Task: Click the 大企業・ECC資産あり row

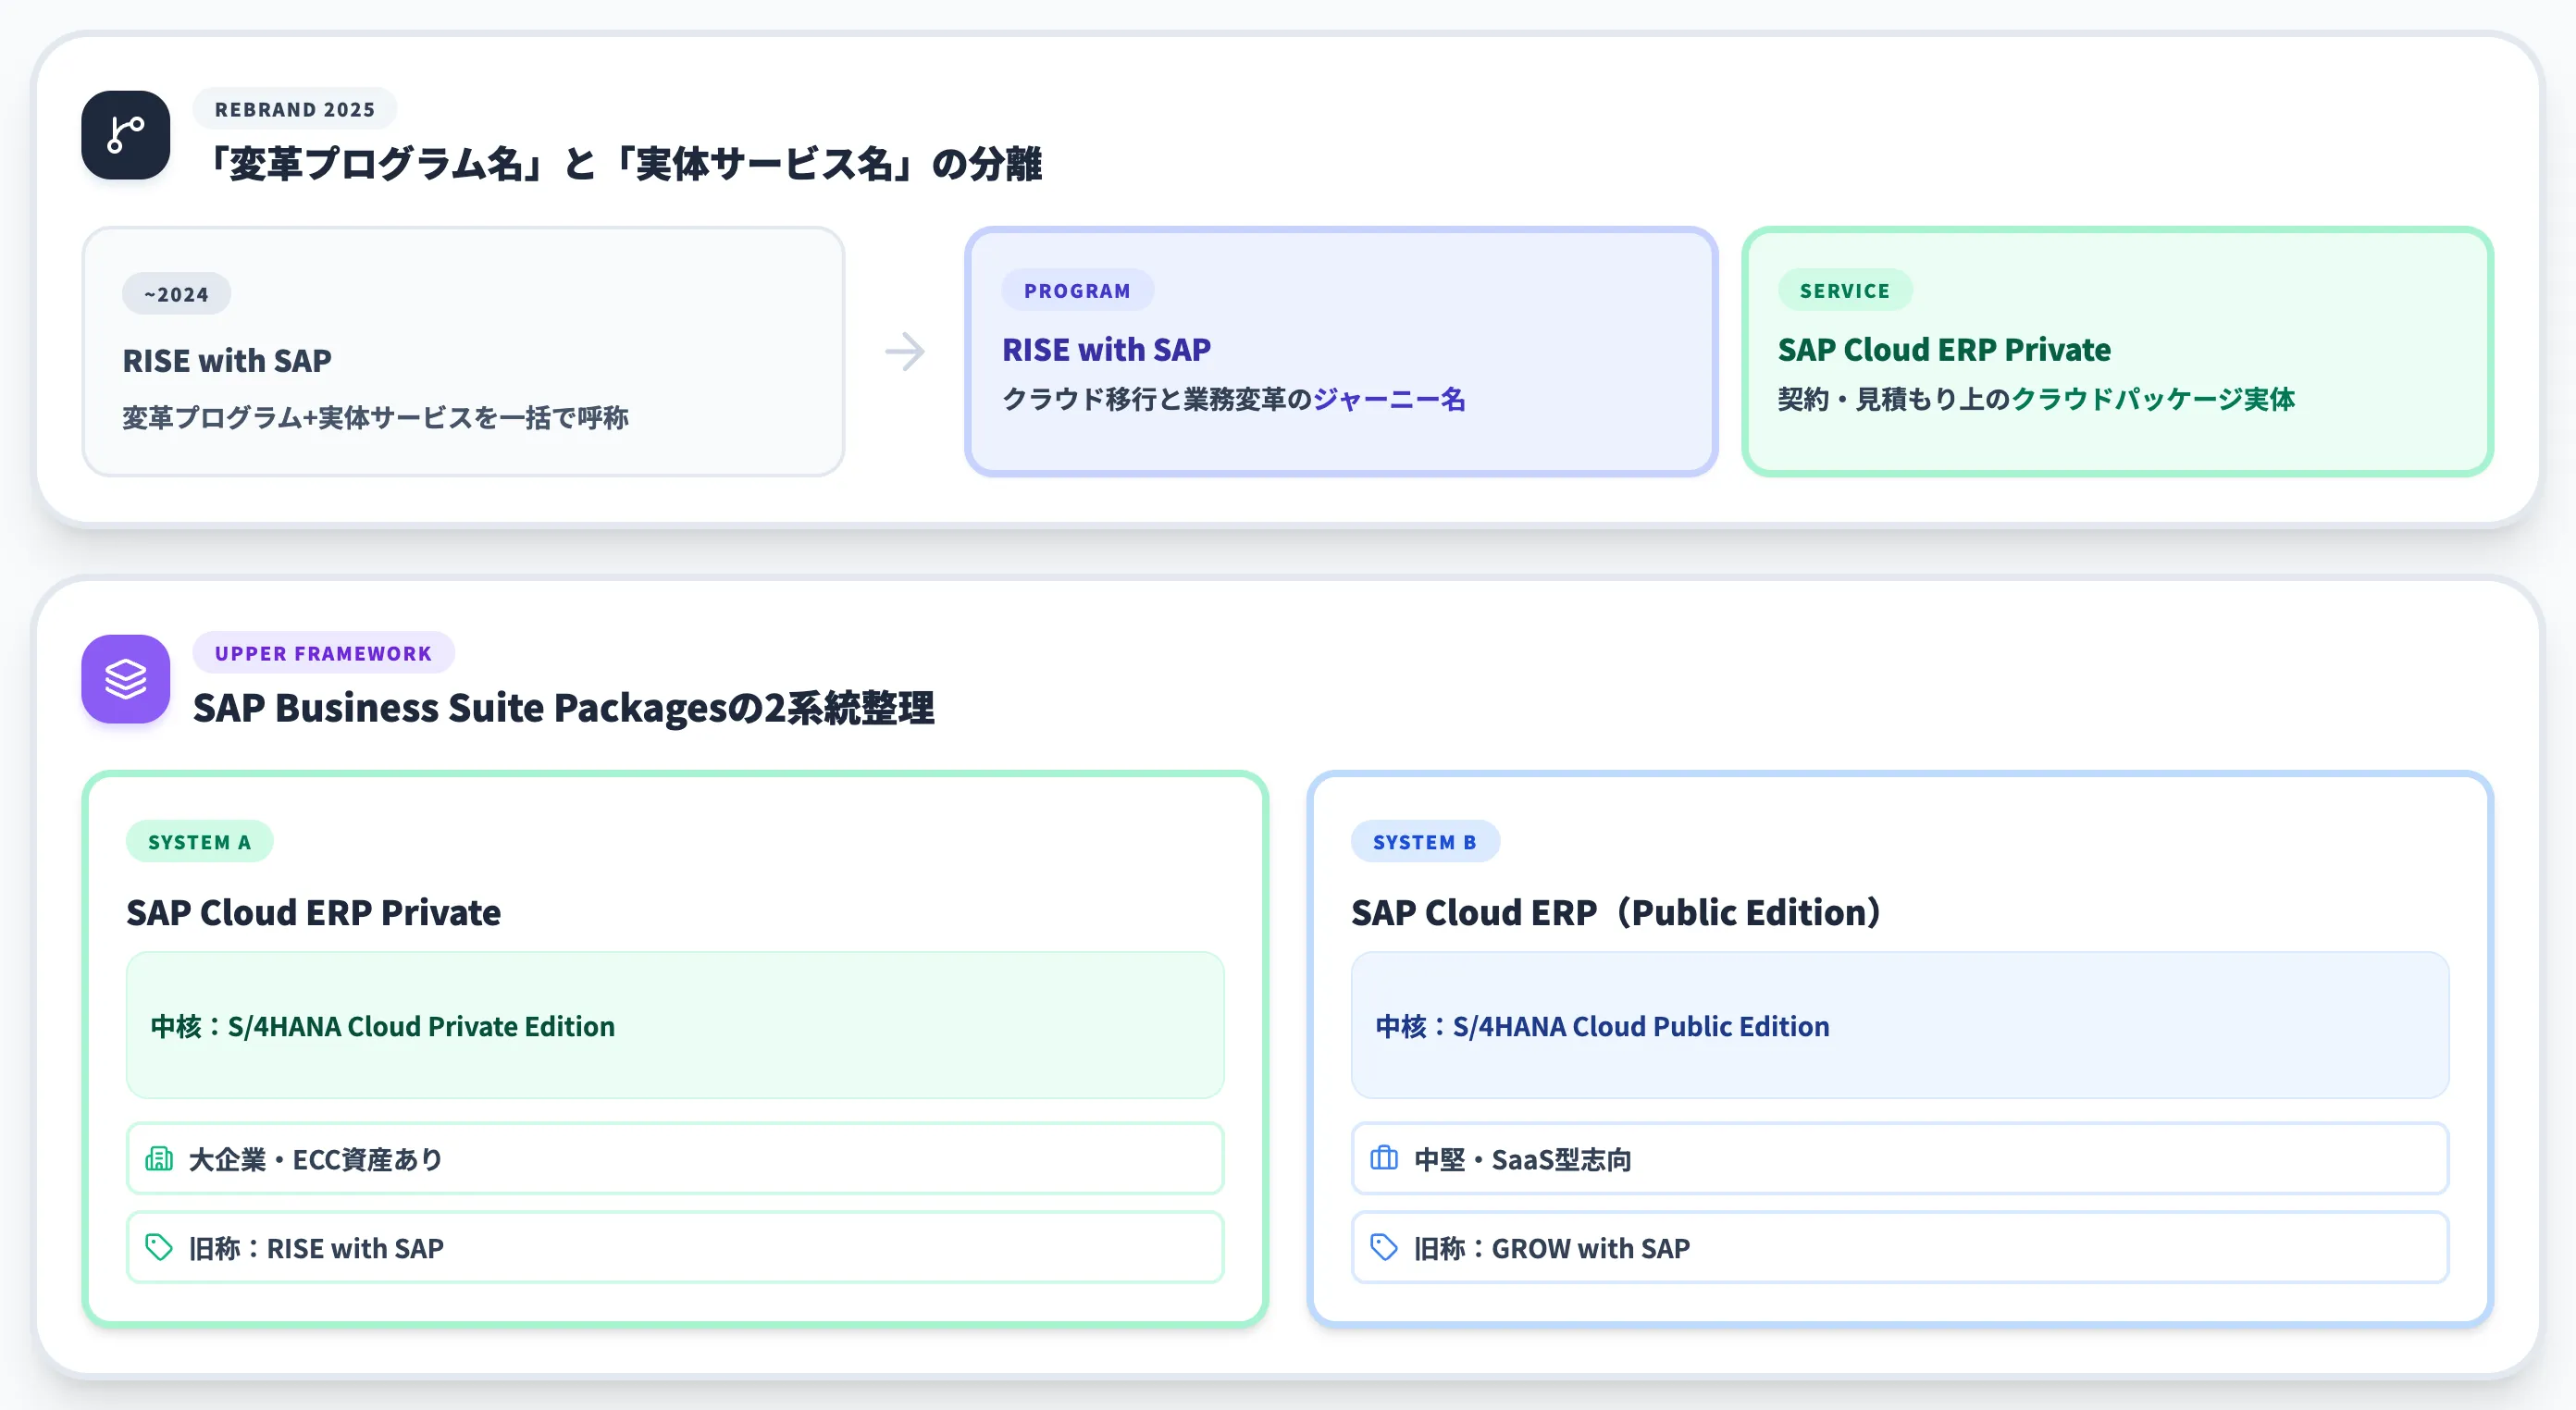Action: (675, 1158)
